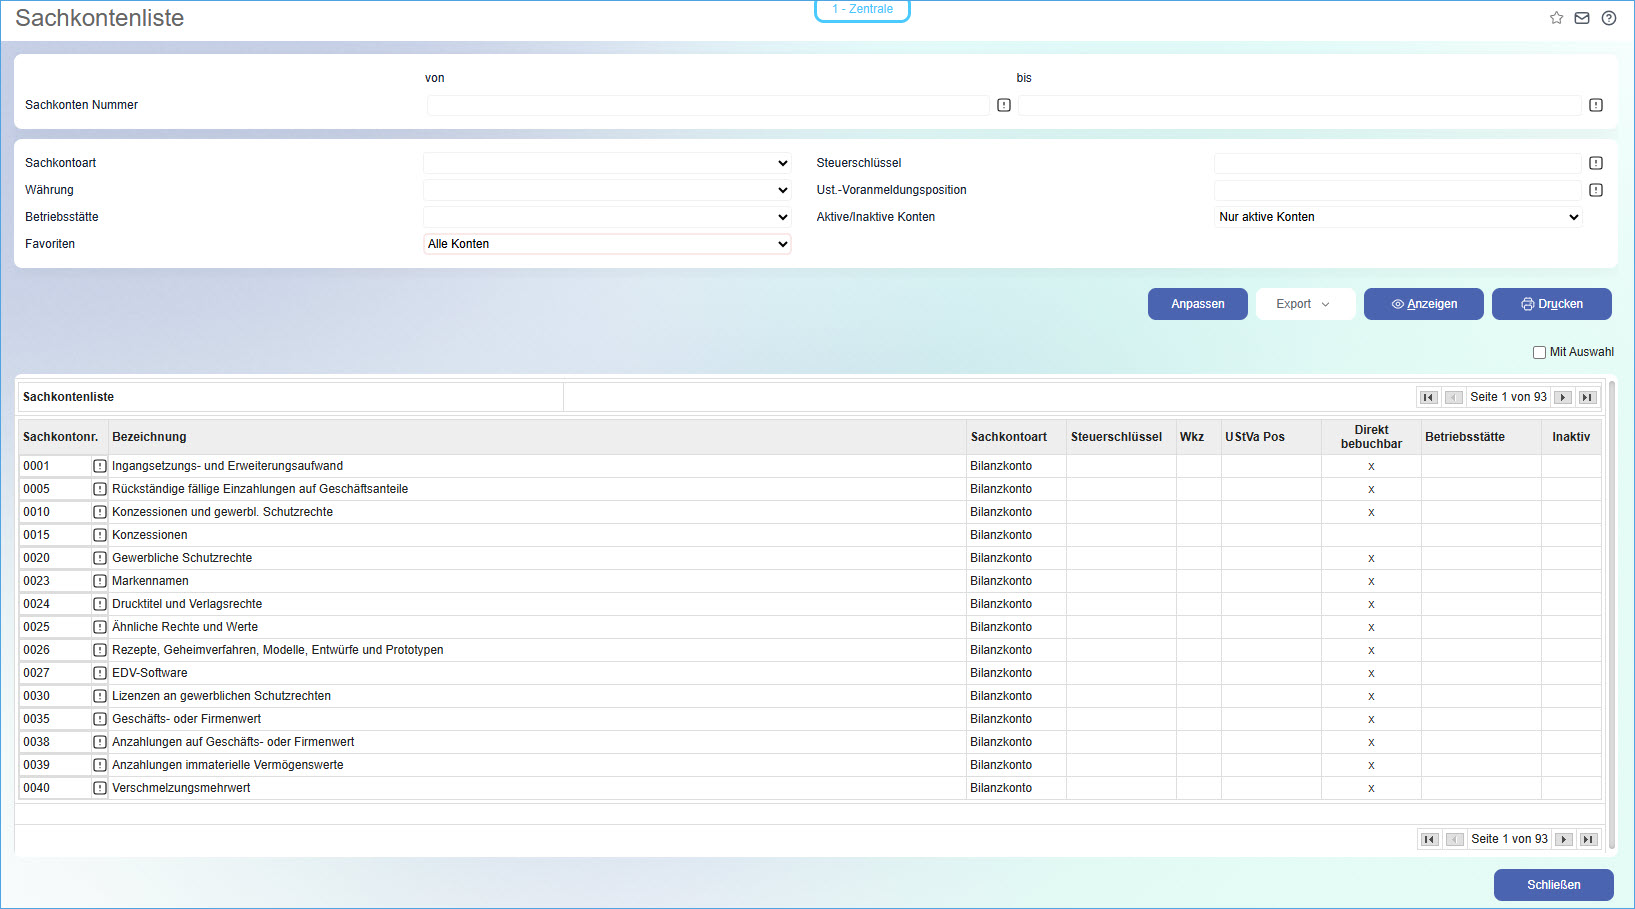Click the Sachkonten Nummer bis input field

point(1299,105)
